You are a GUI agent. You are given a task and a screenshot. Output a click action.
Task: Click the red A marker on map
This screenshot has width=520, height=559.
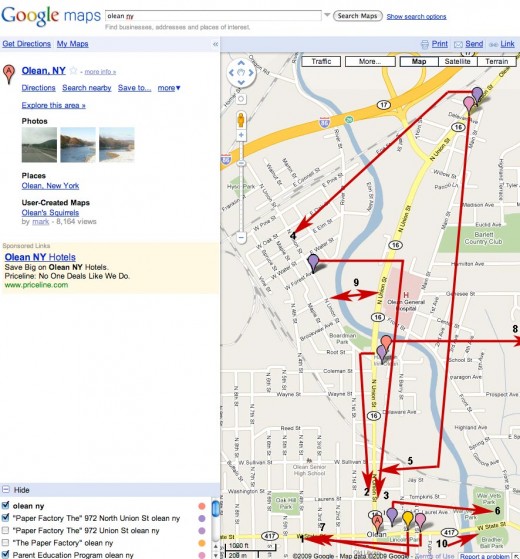(378, 524)
